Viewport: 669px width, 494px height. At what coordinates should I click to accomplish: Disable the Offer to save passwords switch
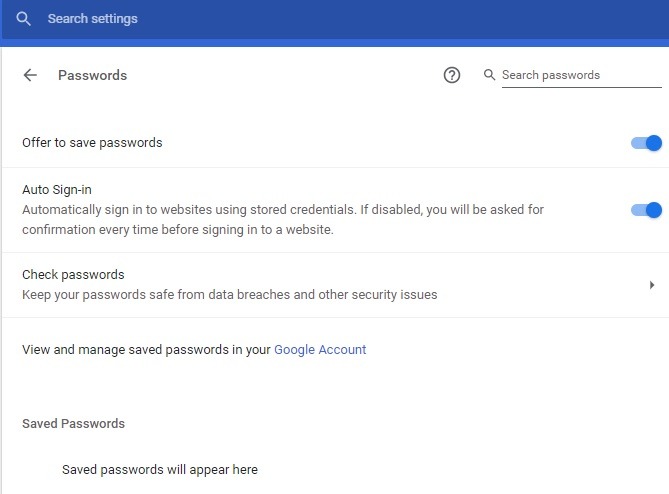point(647,143)
